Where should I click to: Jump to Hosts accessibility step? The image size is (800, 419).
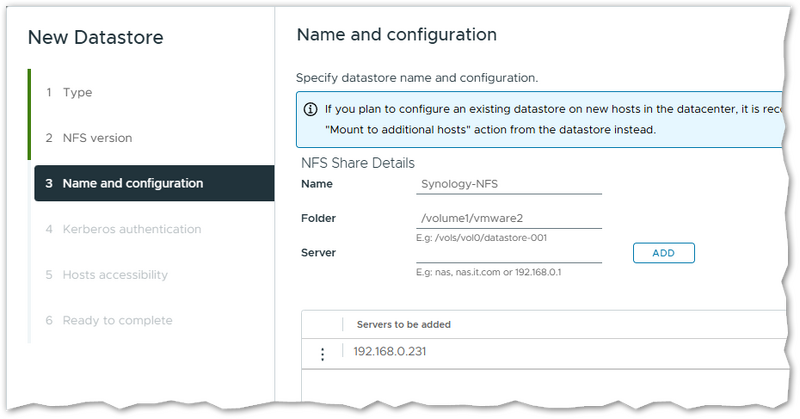click(115, 275)
